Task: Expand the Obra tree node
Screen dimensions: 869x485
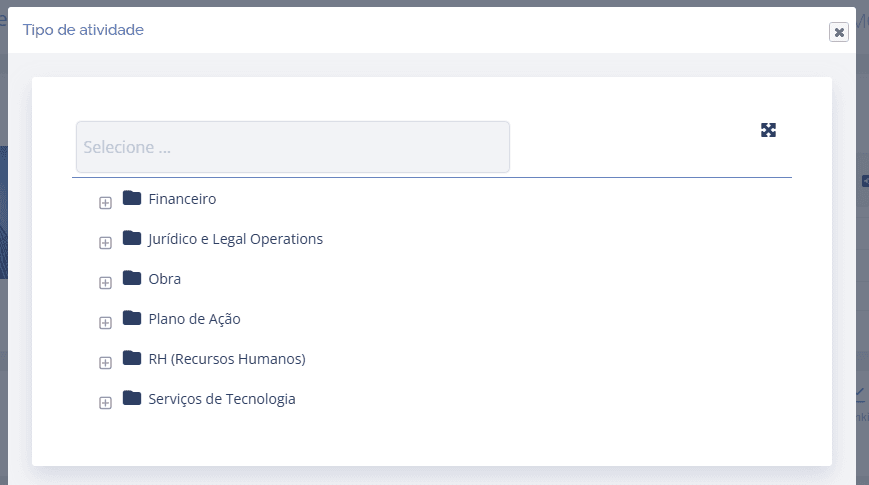Action: [105, 283]
